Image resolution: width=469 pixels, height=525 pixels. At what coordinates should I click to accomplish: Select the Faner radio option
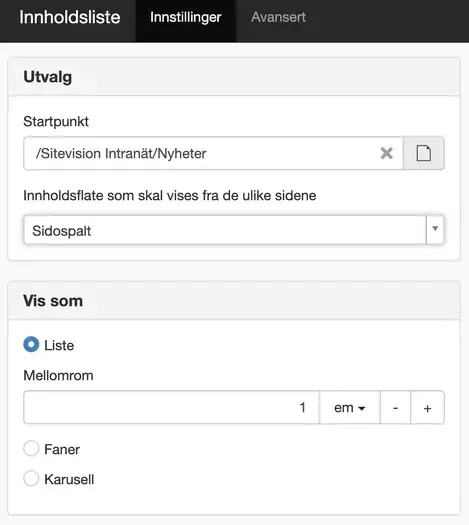[31, 448]
